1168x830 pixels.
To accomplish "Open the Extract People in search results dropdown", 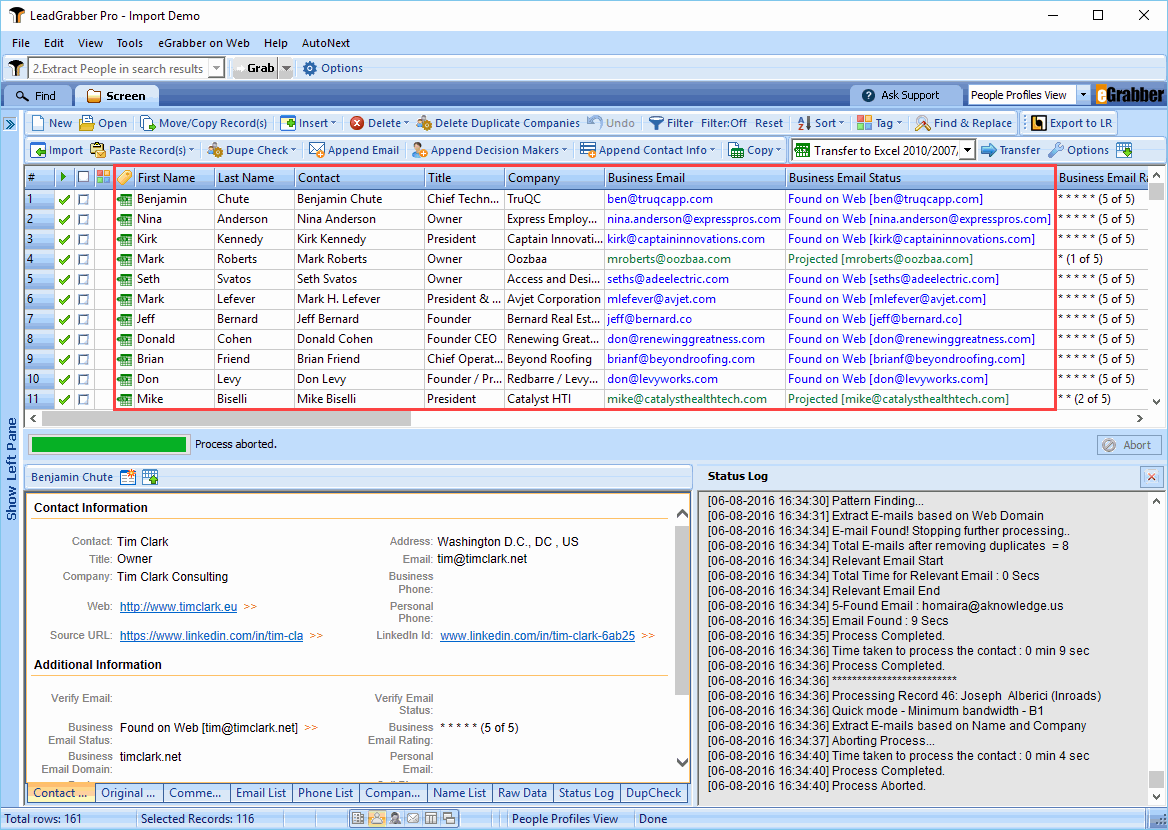I will click(216, 69).
